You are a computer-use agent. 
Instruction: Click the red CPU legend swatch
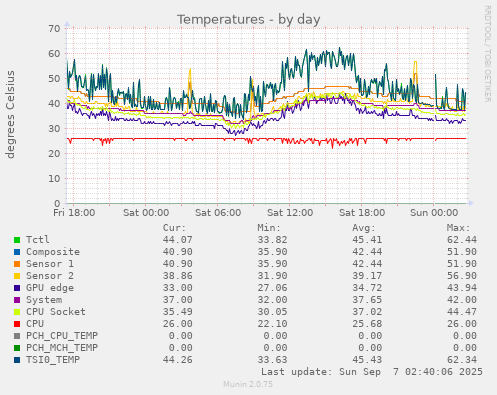[17, 324]
